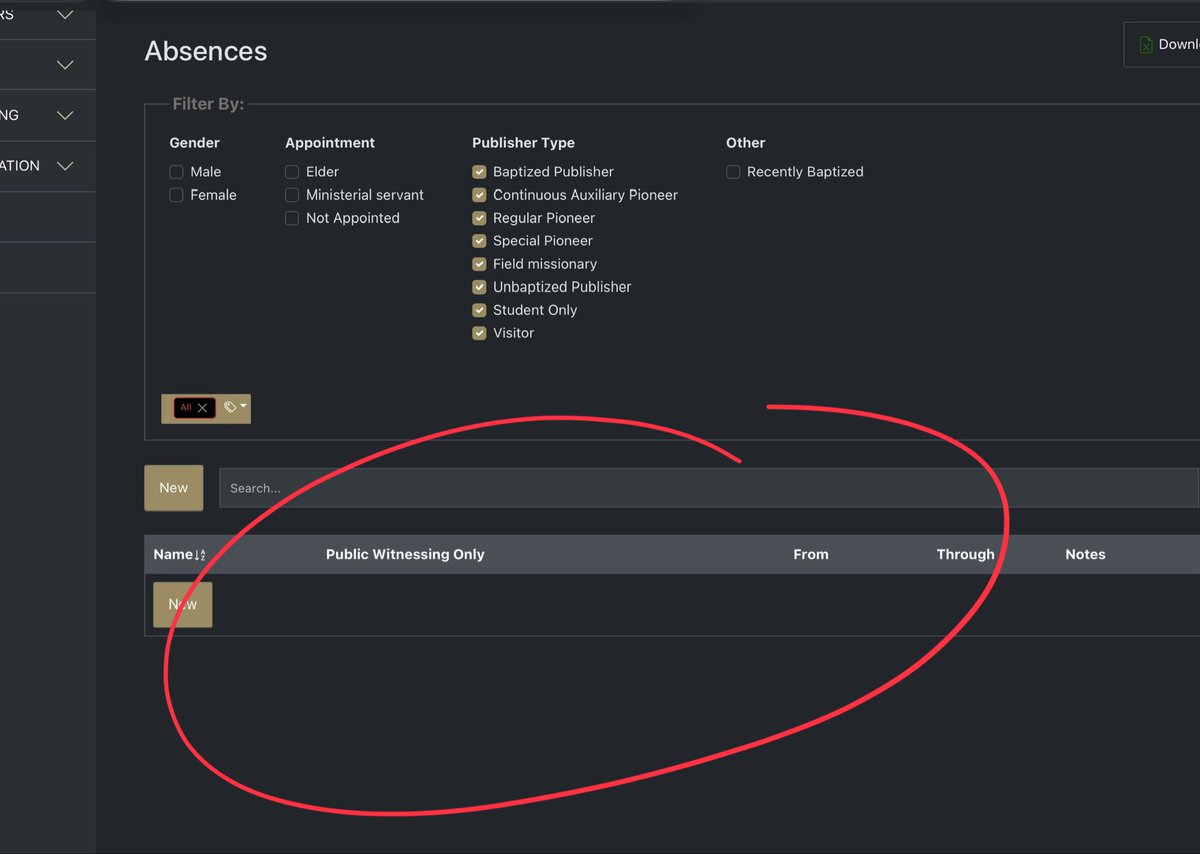
Task: Check the Female gender checkbox
Action: [176, 195]
